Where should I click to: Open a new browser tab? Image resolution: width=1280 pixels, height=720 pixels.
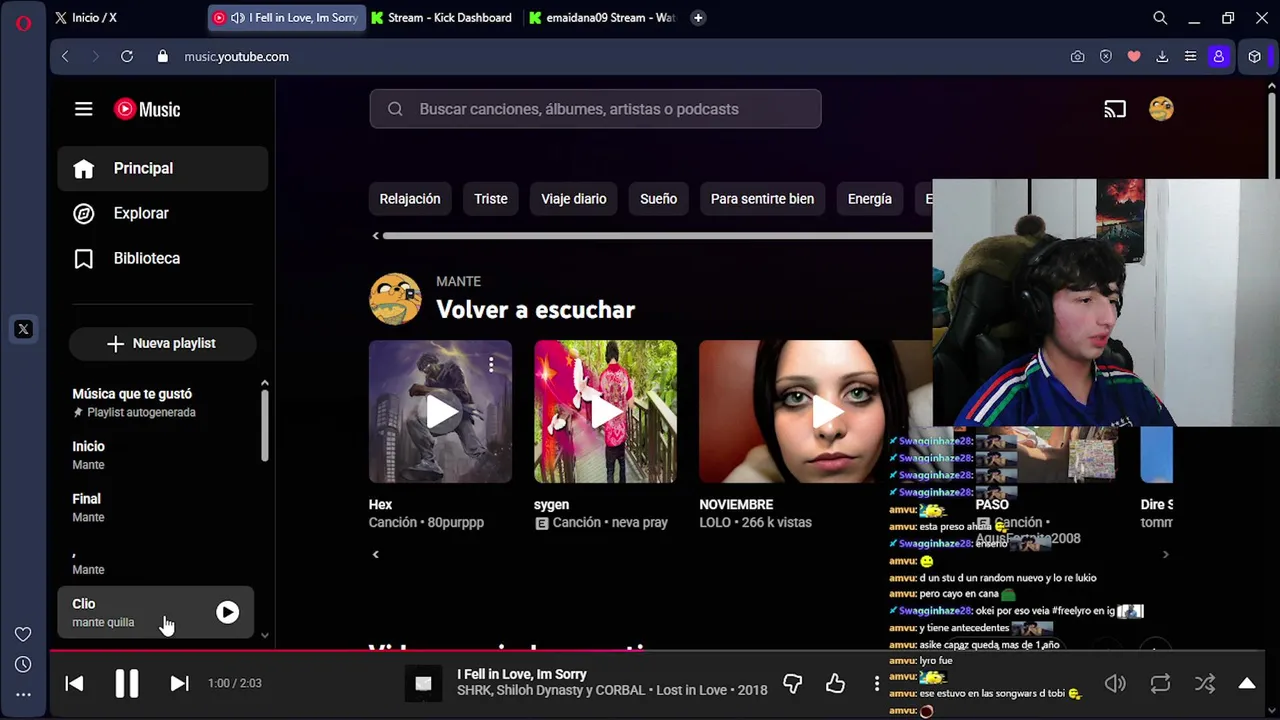pos(698,18)
